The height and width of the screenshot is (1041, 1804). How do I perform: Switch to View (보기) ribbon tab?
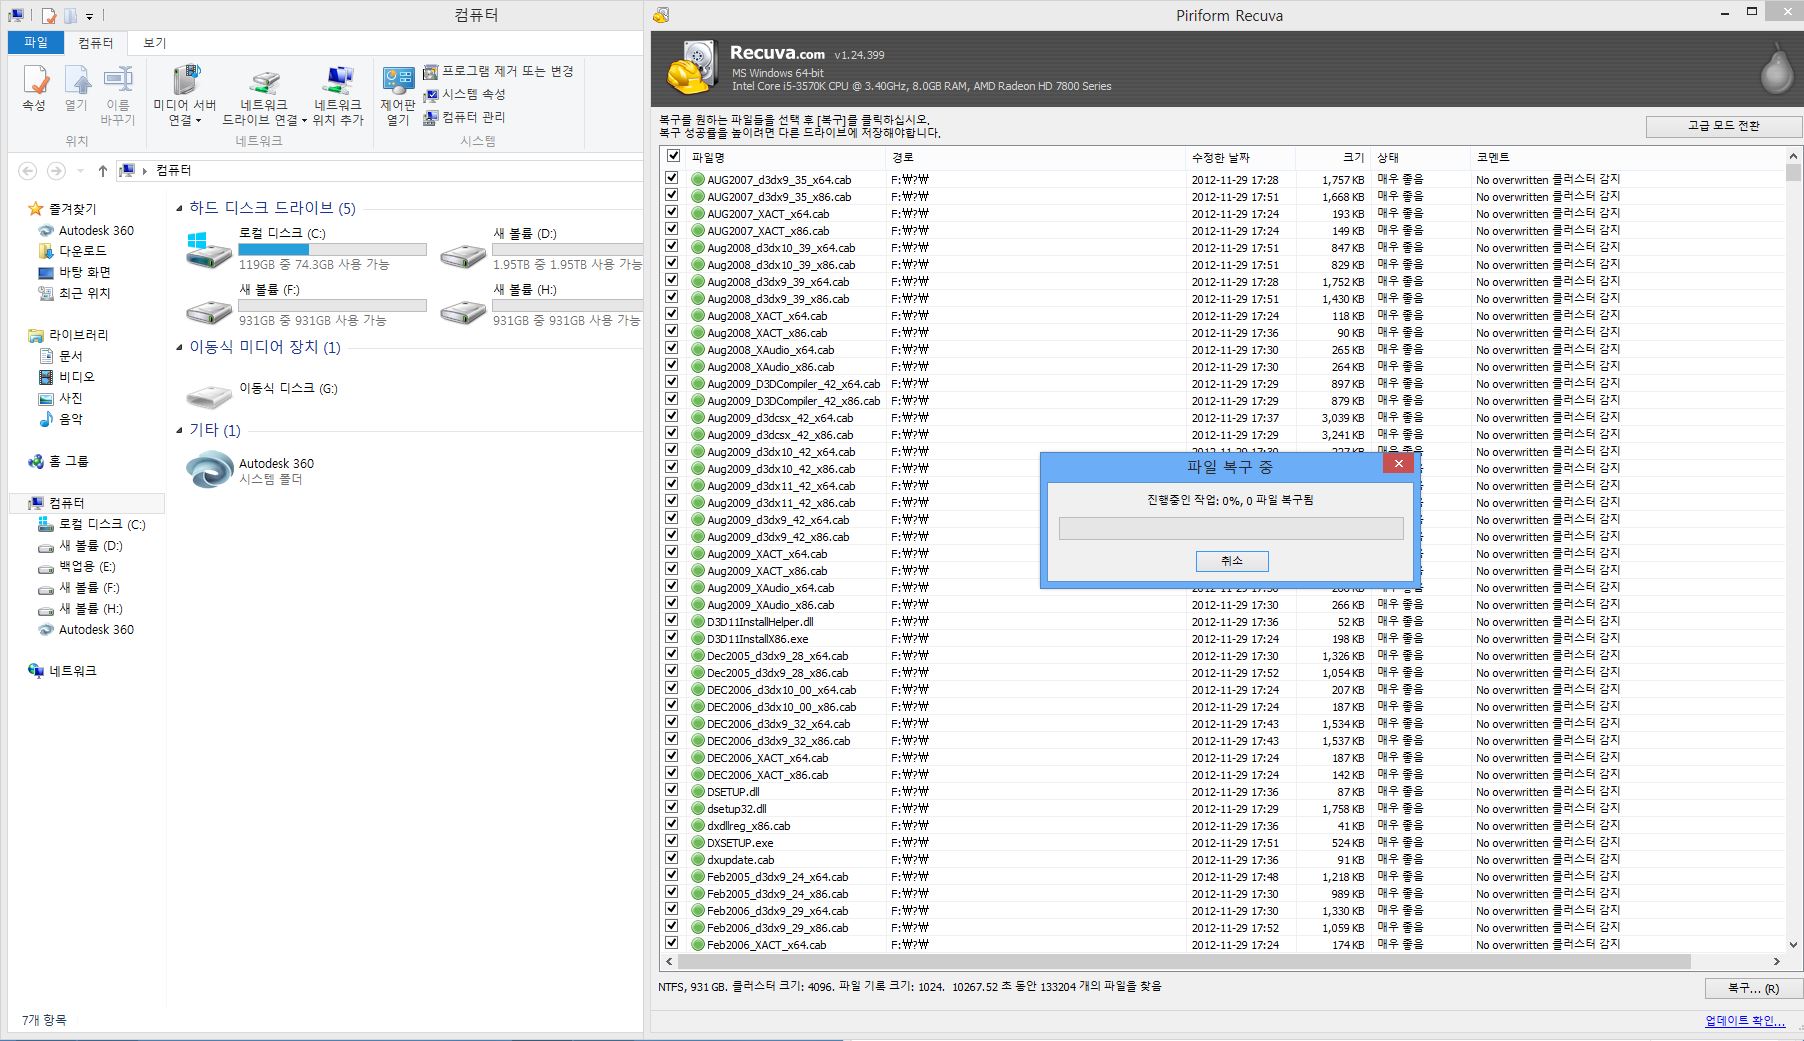[154, 43]
